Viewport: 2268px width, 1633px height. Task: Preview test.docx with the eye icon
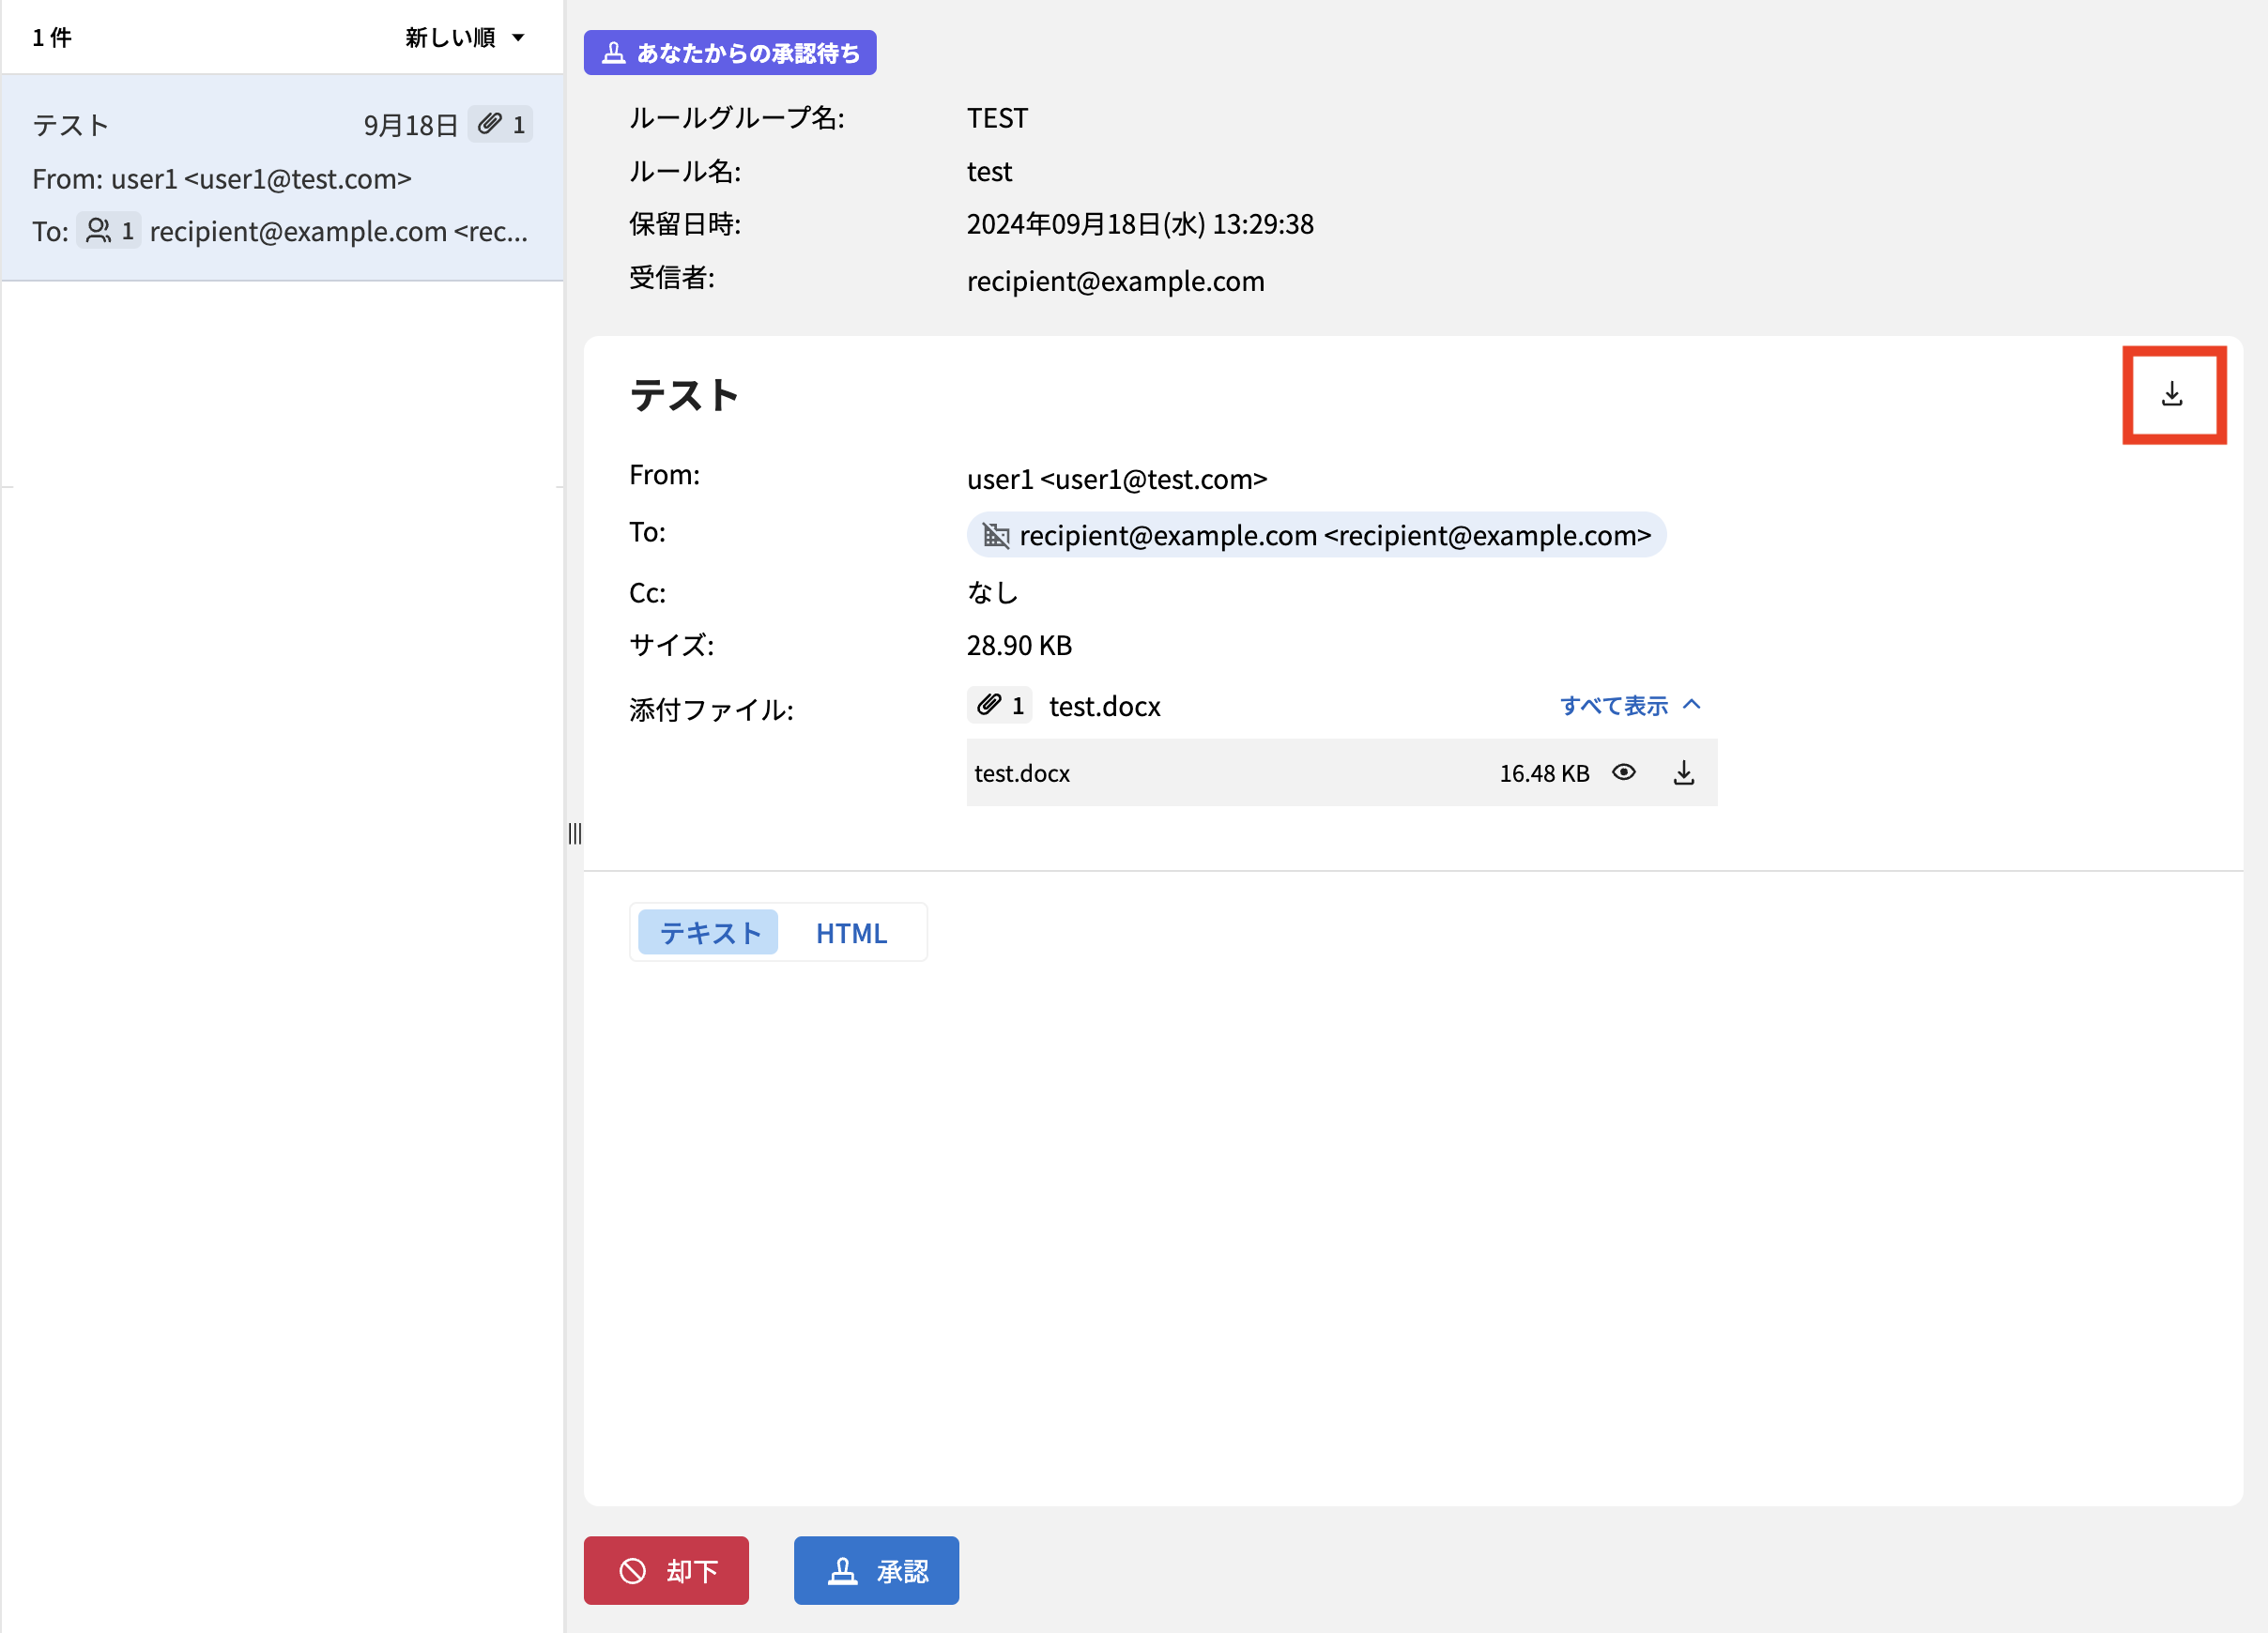click(x=1624, y=772)
